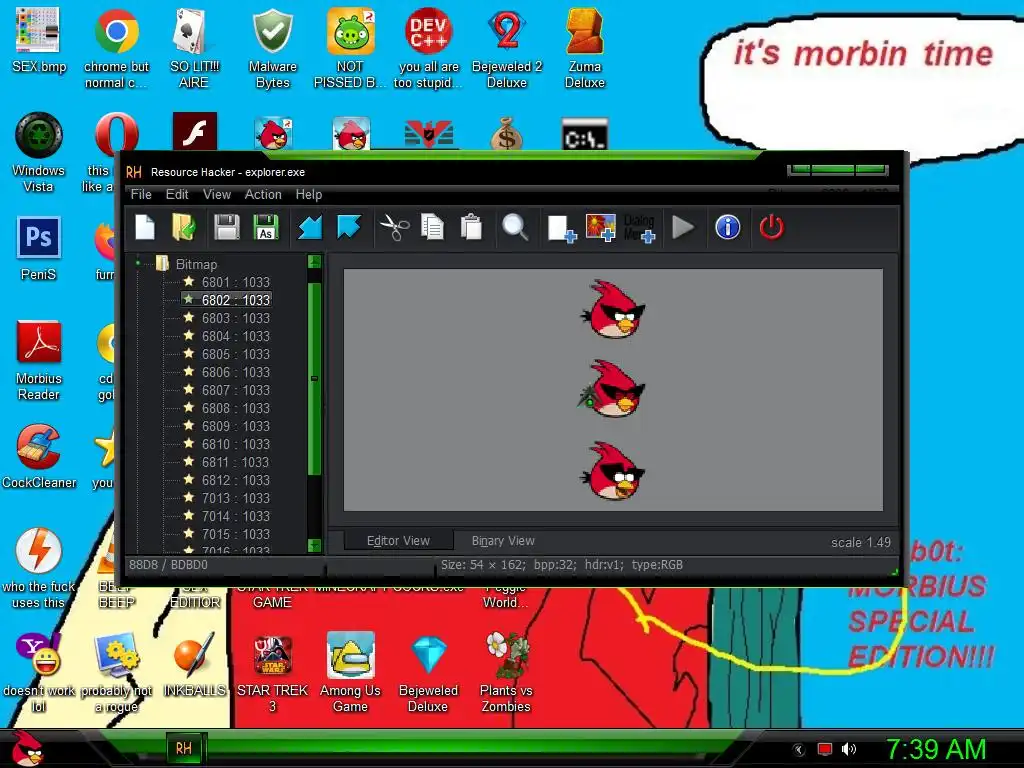1024x768 pixels.
Task: Switch to the Editor View tab
Action: 398,541
